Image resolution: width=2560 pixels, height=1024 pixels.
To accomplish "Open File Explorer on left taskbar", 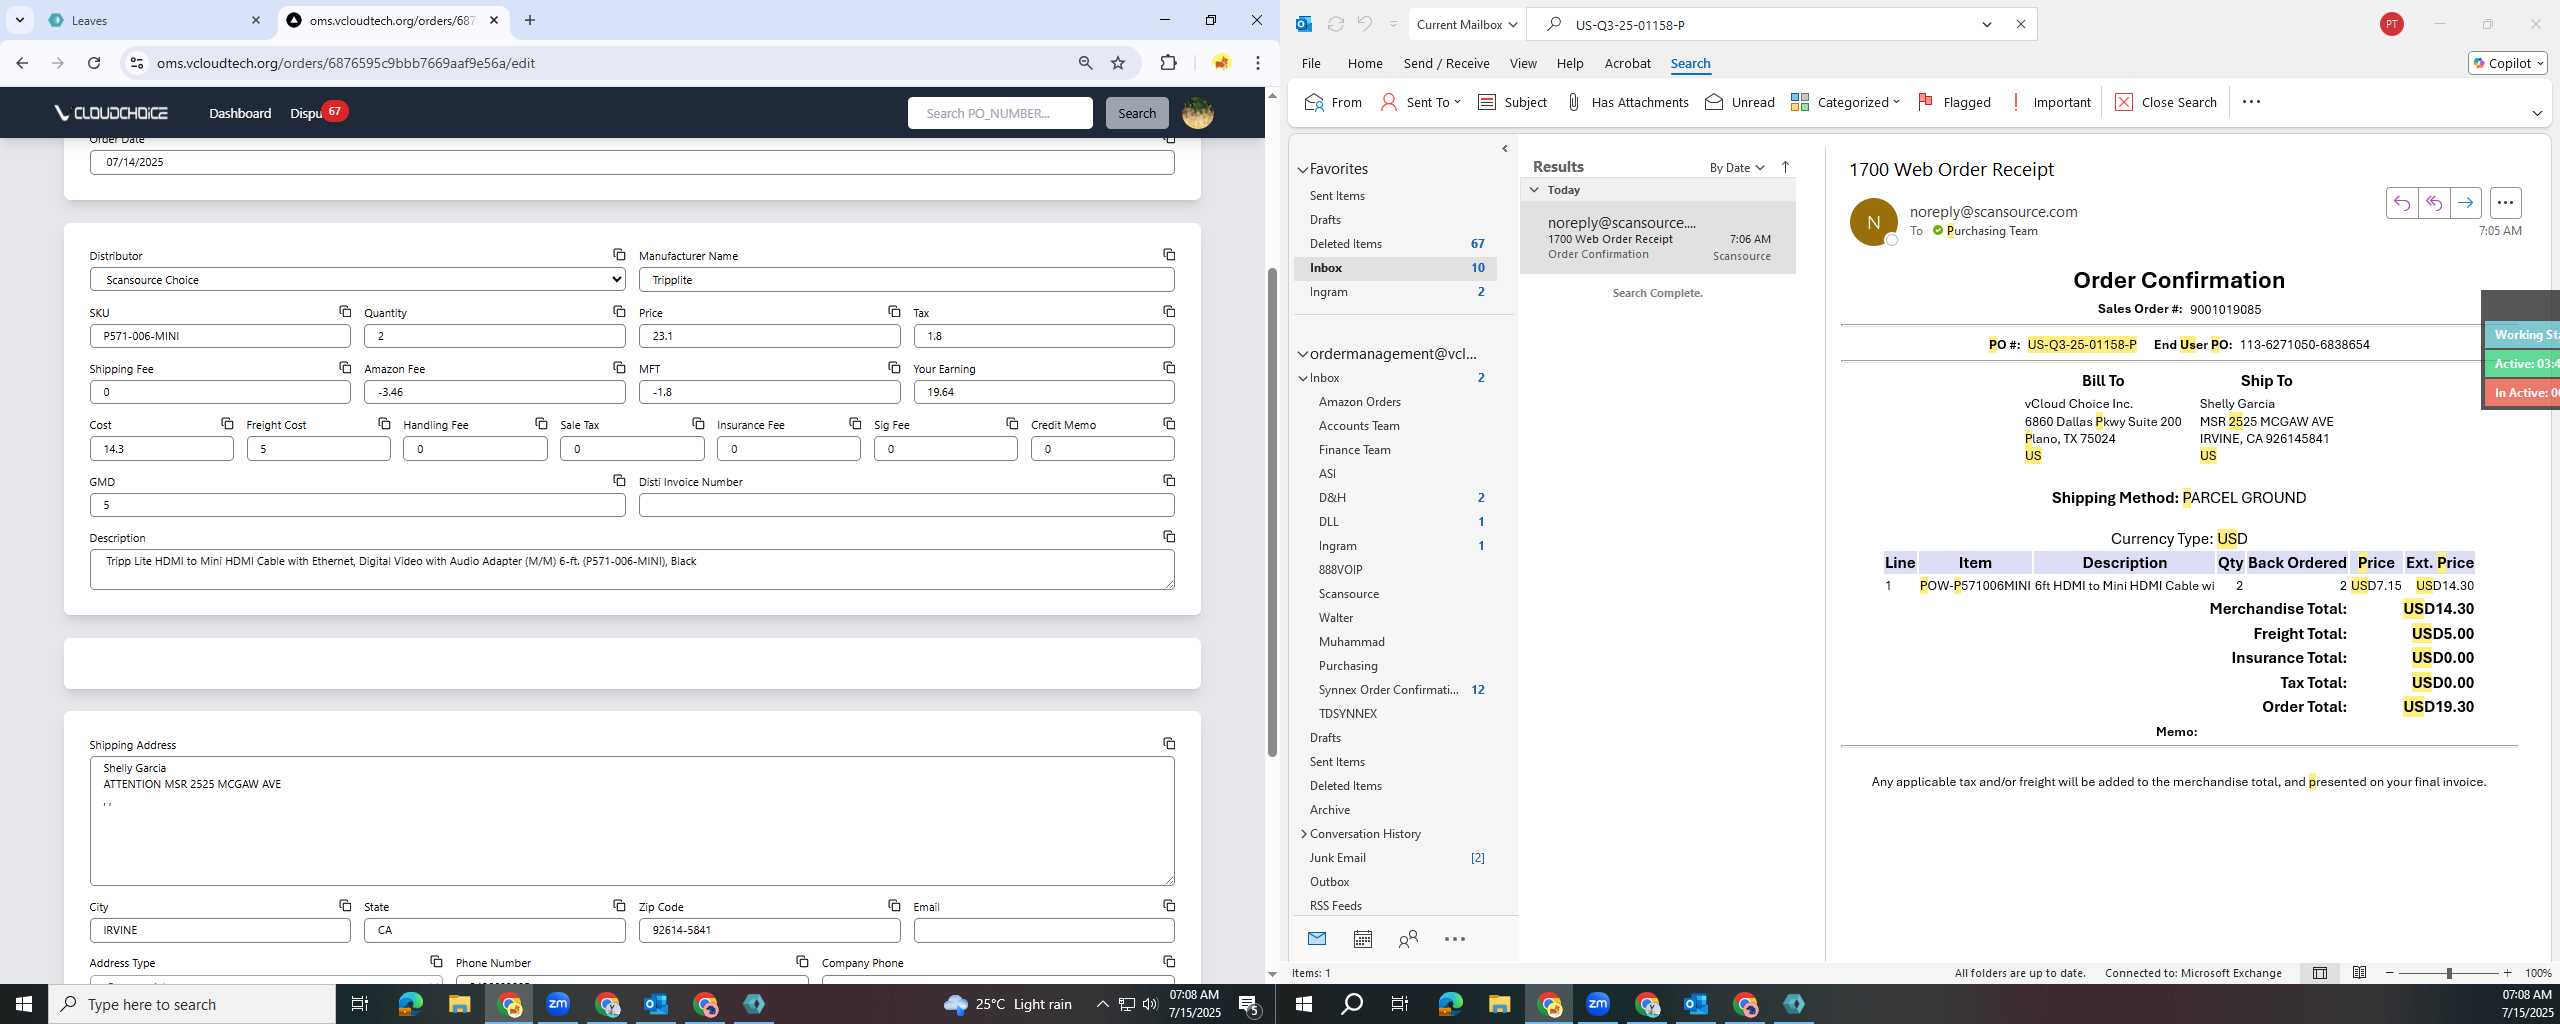I will coord(459,1004).
